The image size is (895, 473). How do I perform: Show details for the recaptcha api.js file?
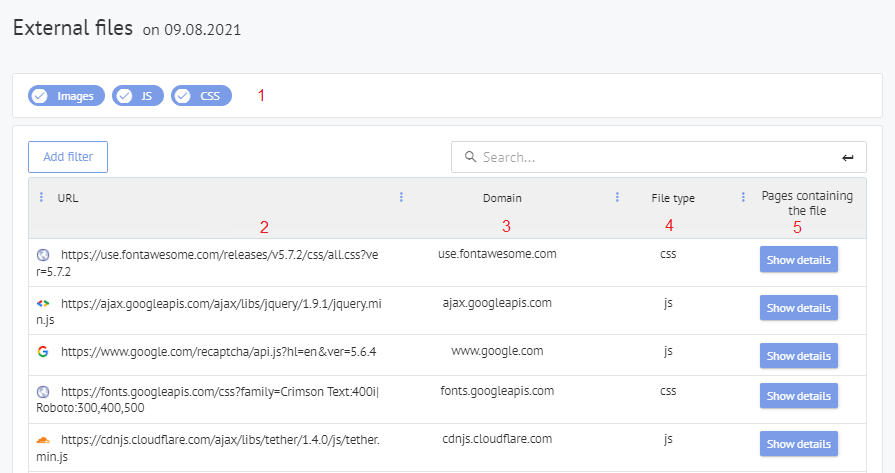pyautogui.click(x=798, y=355)
